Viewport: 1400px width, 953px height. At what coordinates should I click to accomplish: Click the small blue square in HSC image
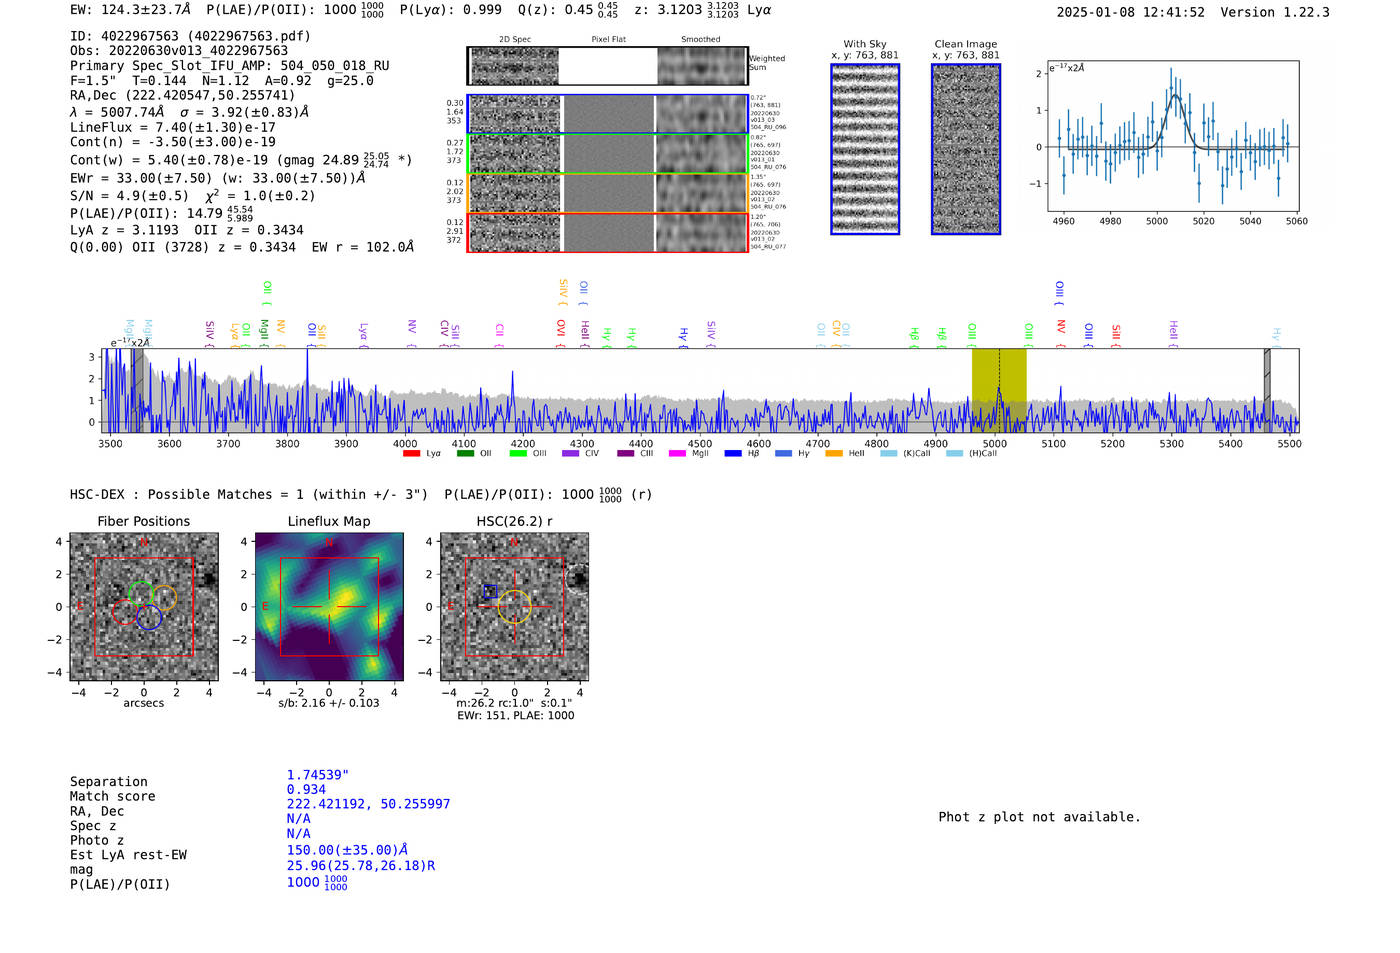coord(490,591)
